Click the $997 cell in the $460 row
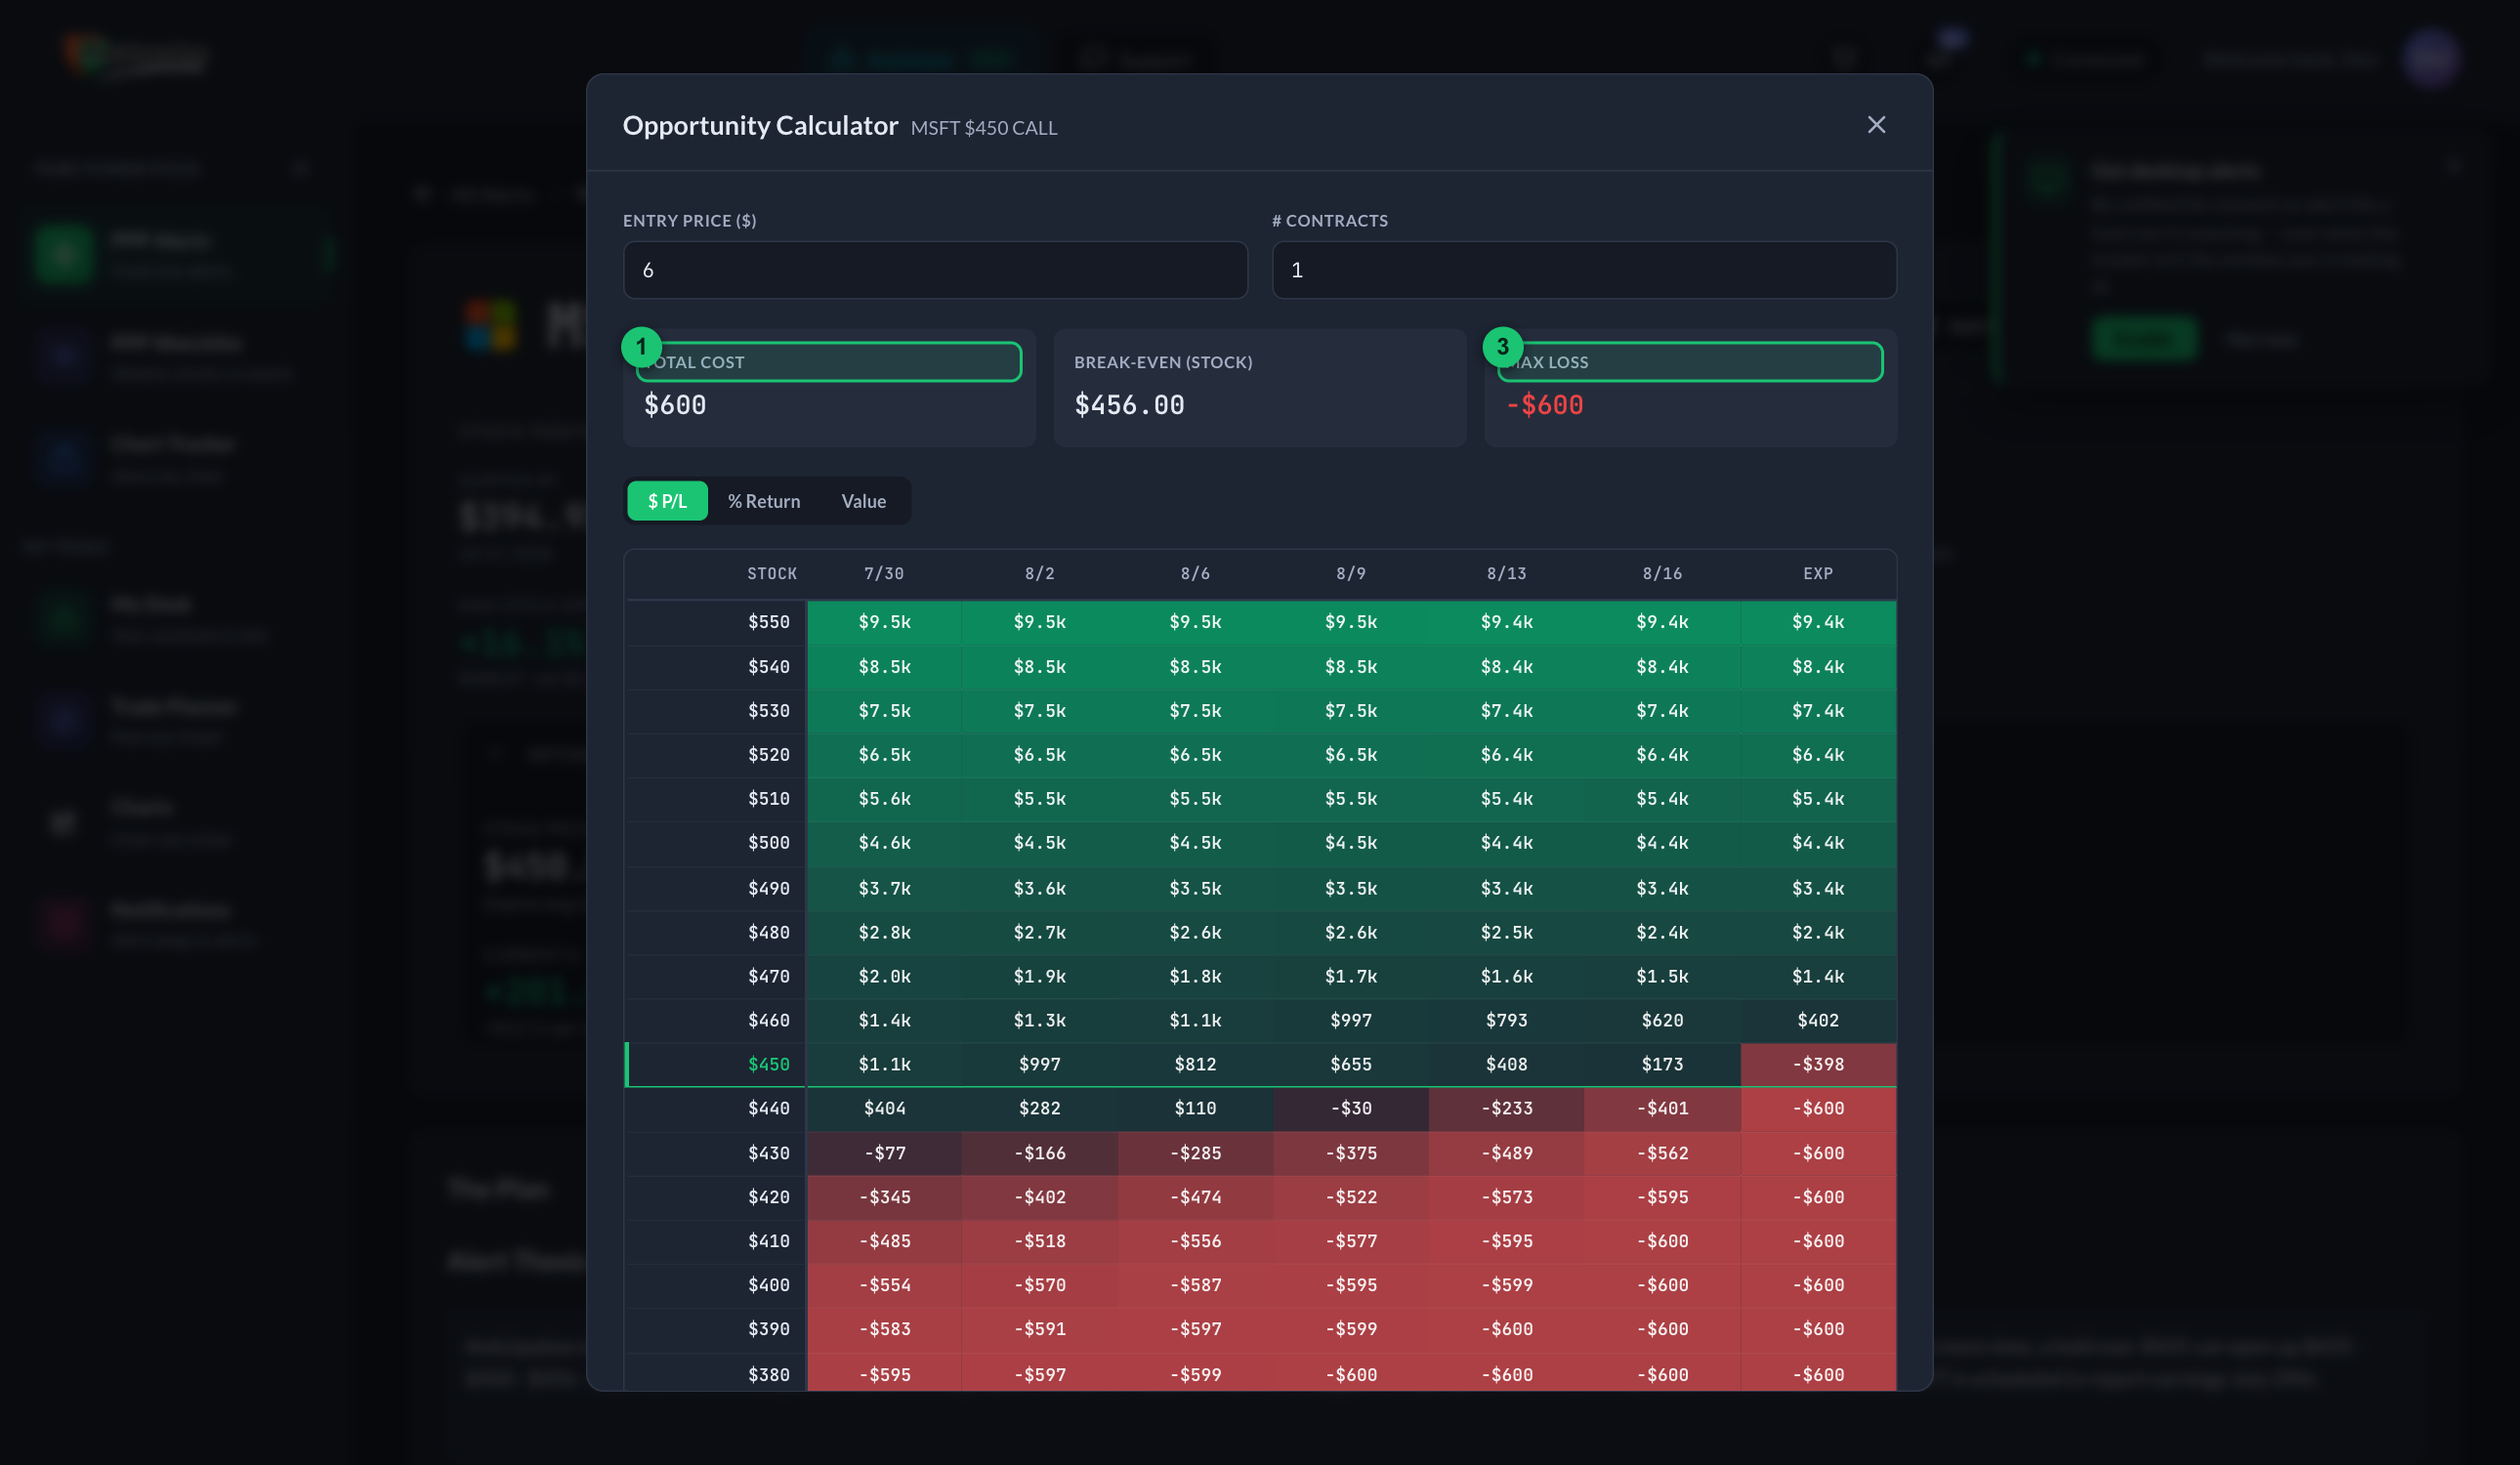Viewport: 2520px width, 1465px height. [1351, 1020]
